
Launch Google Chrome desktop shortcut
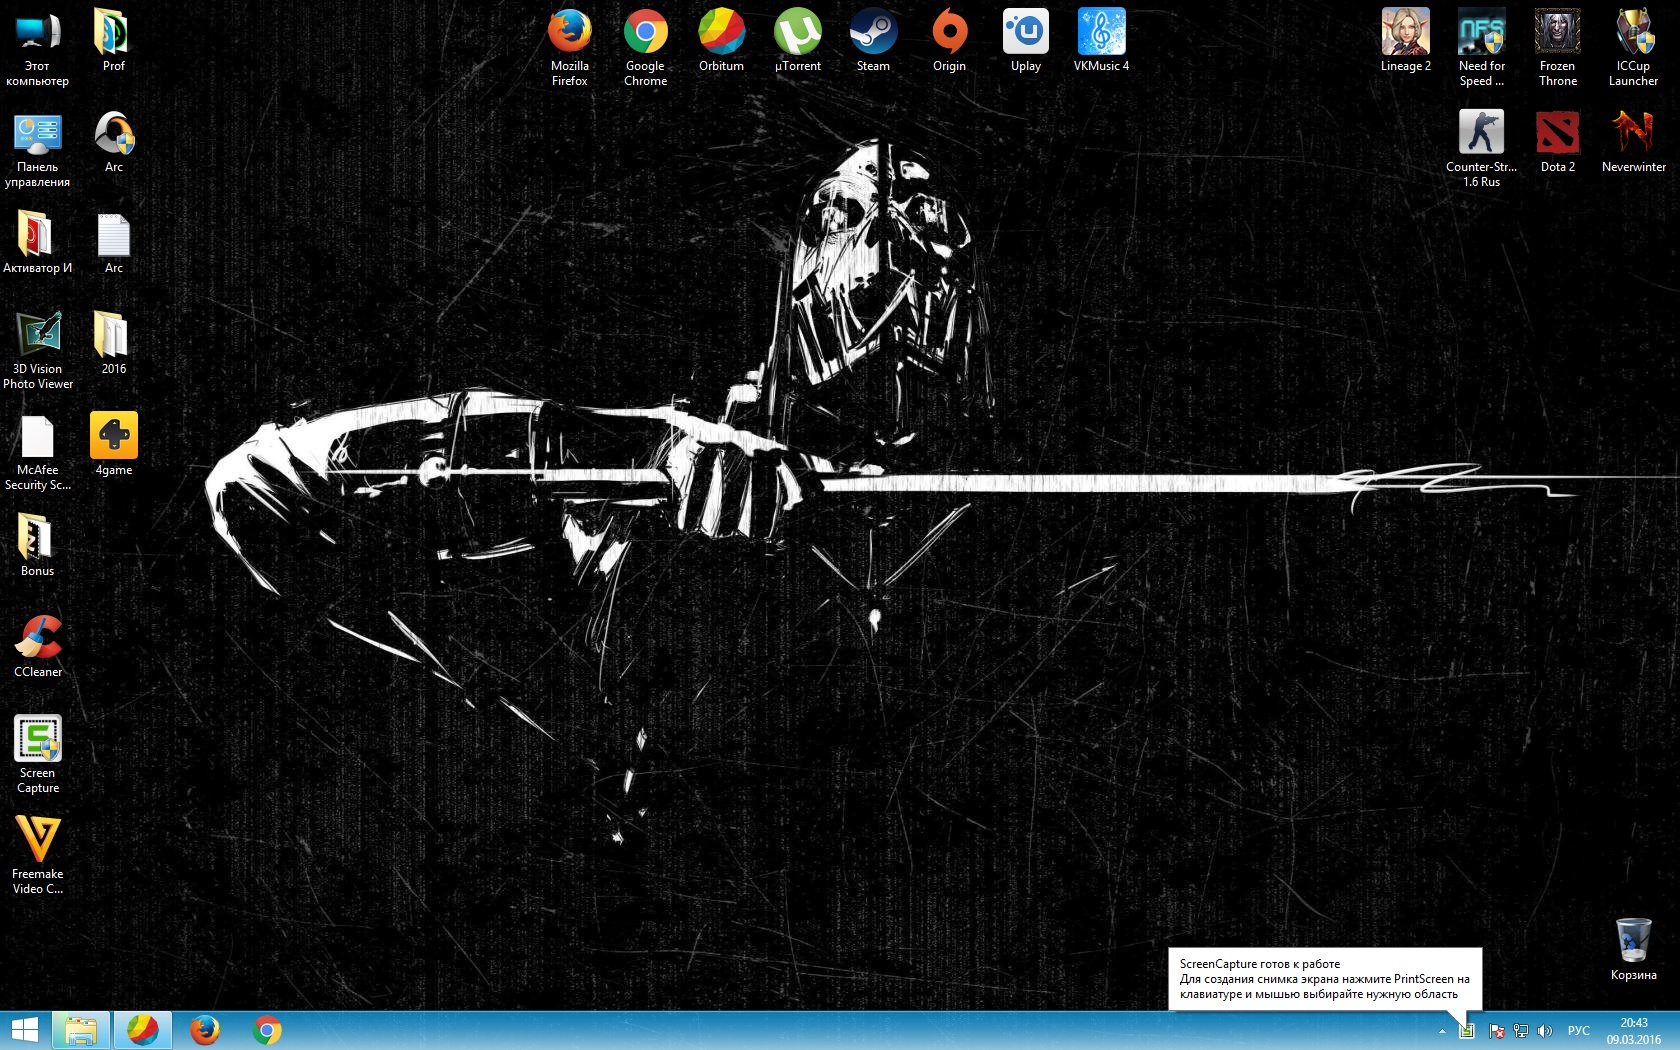point(646,47)
